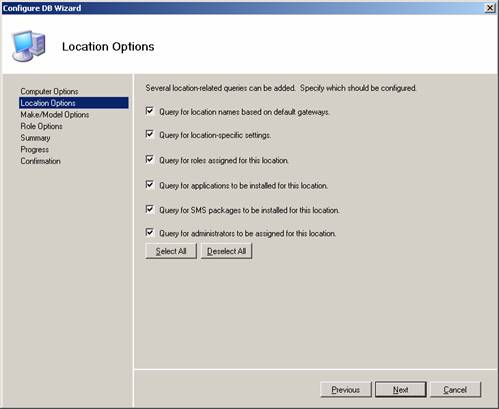This screenshot has height=409, width=499.
Task: Uncheck query for location-specific settings
Action: tap(150, 134)
